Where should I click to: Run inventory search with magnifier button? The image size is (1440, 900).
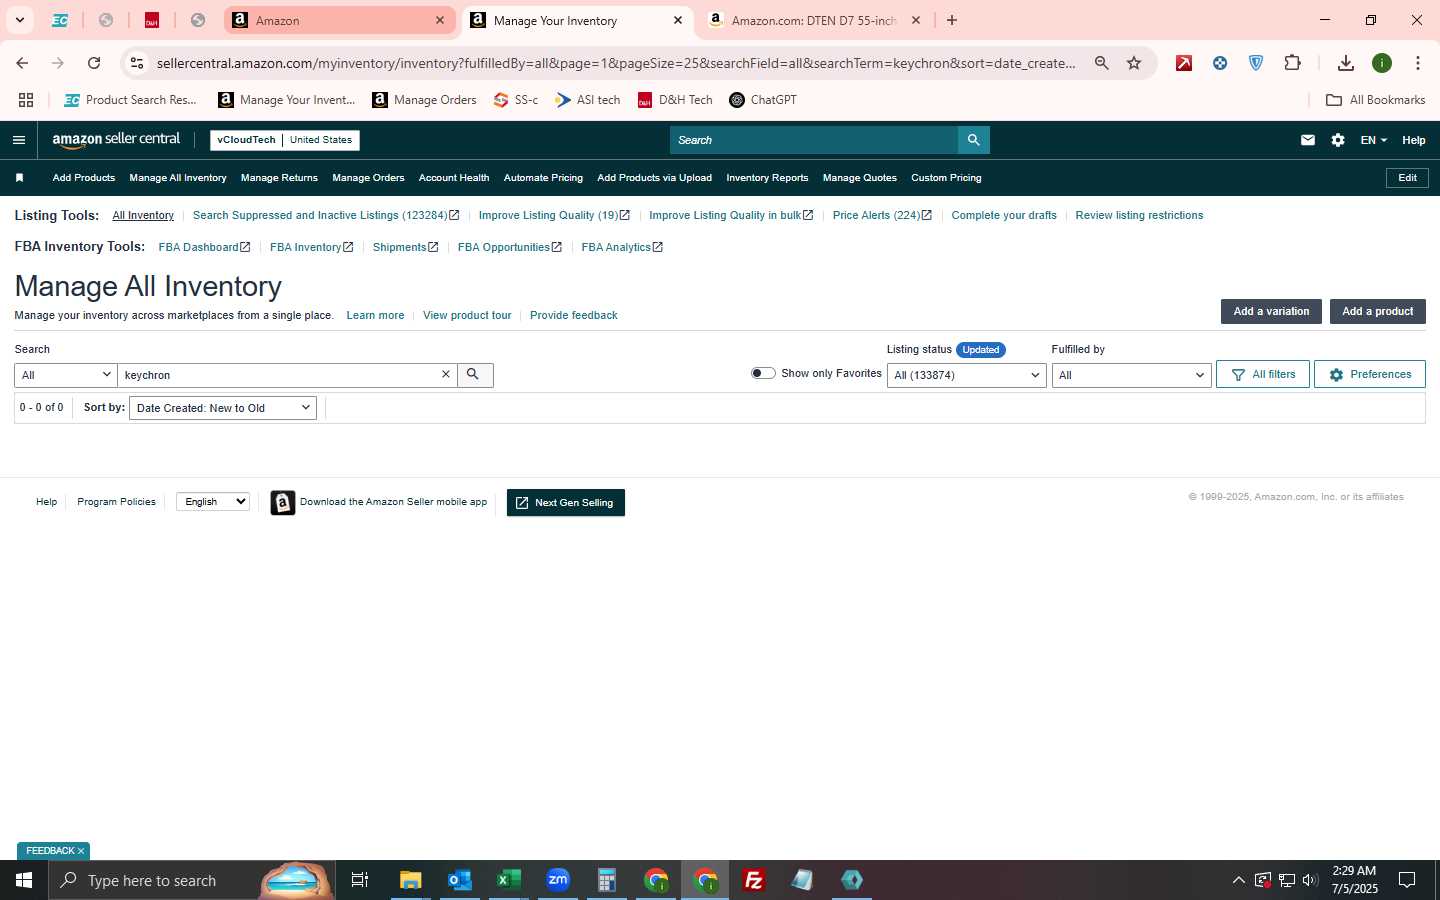coord(474,375)
